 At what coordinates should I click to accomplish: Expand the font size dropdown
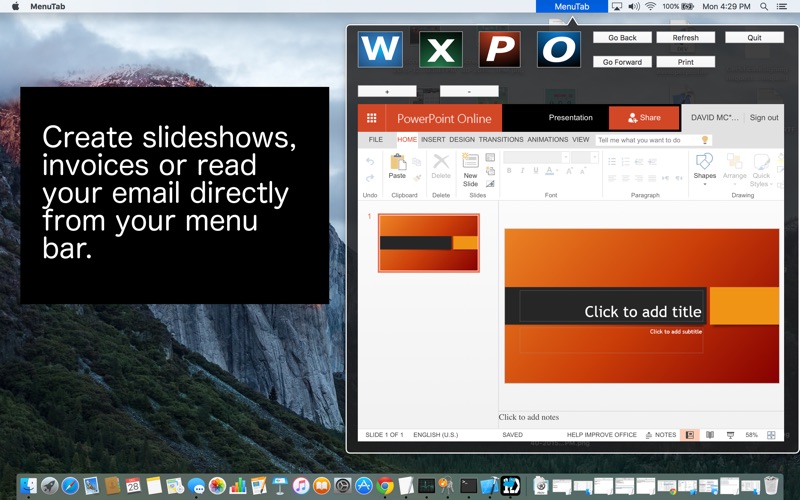[594, 157]
